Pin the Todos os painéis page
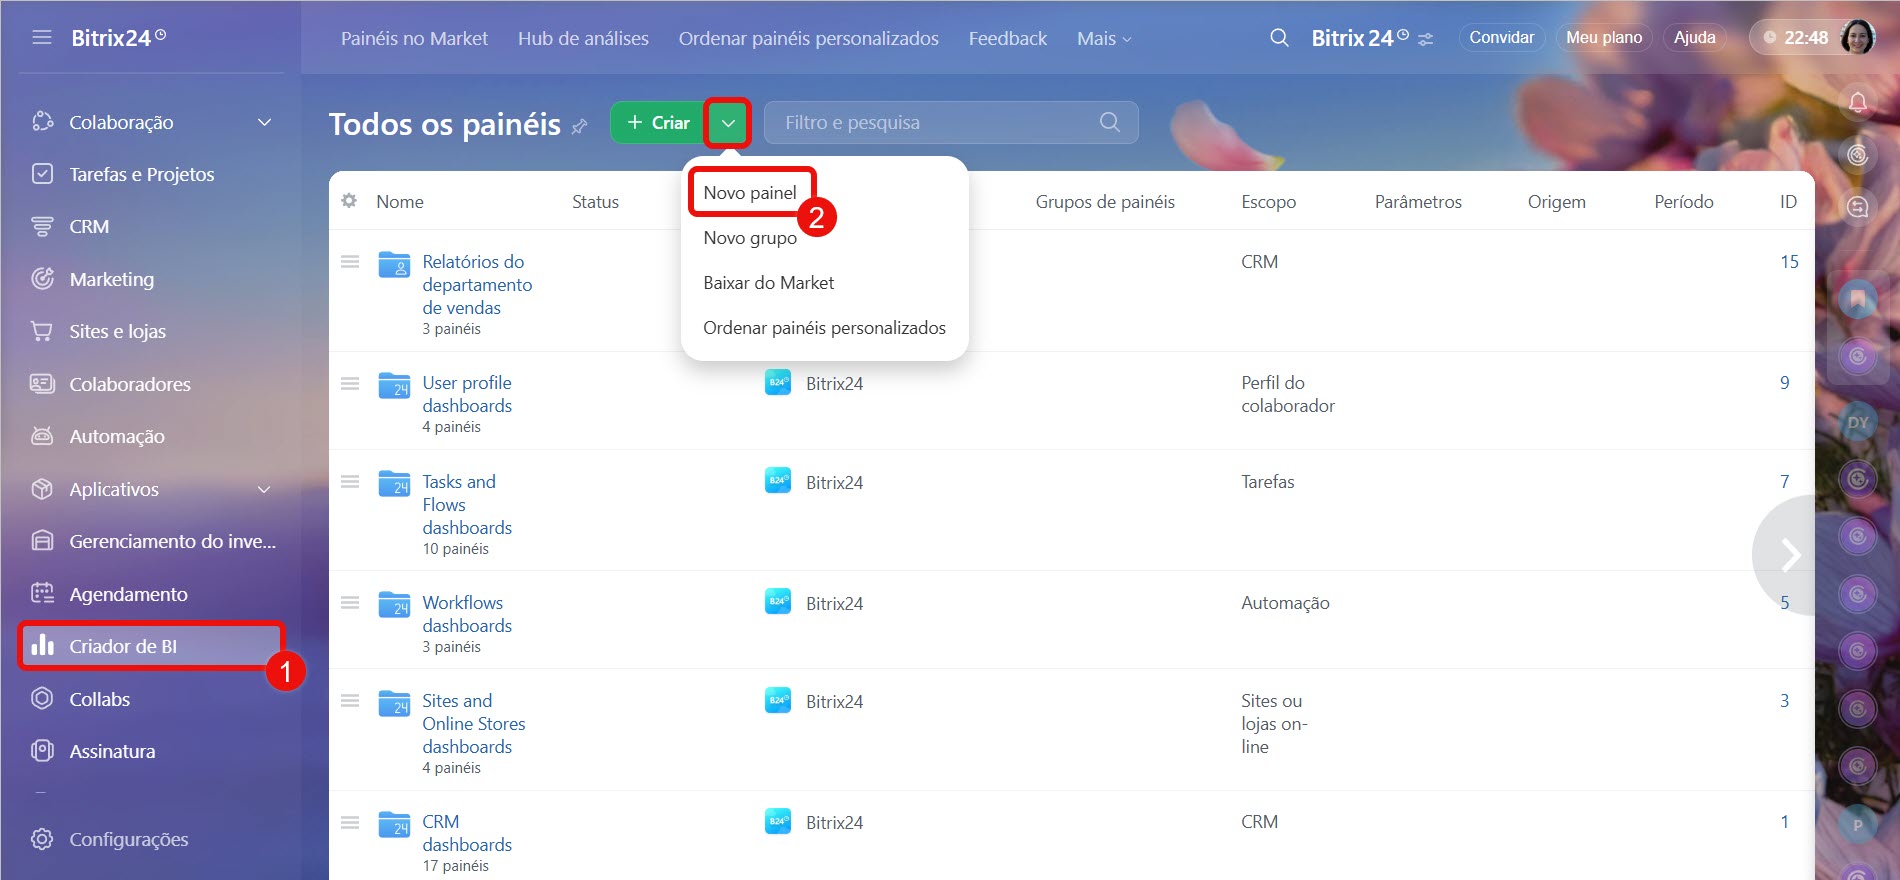Screen dimensions: 1900x880 pos(580,126)
